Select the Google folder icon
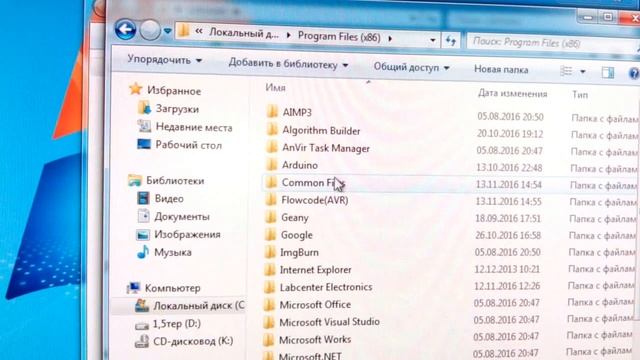This screenshot has height=360, width=640. (271, 235)
